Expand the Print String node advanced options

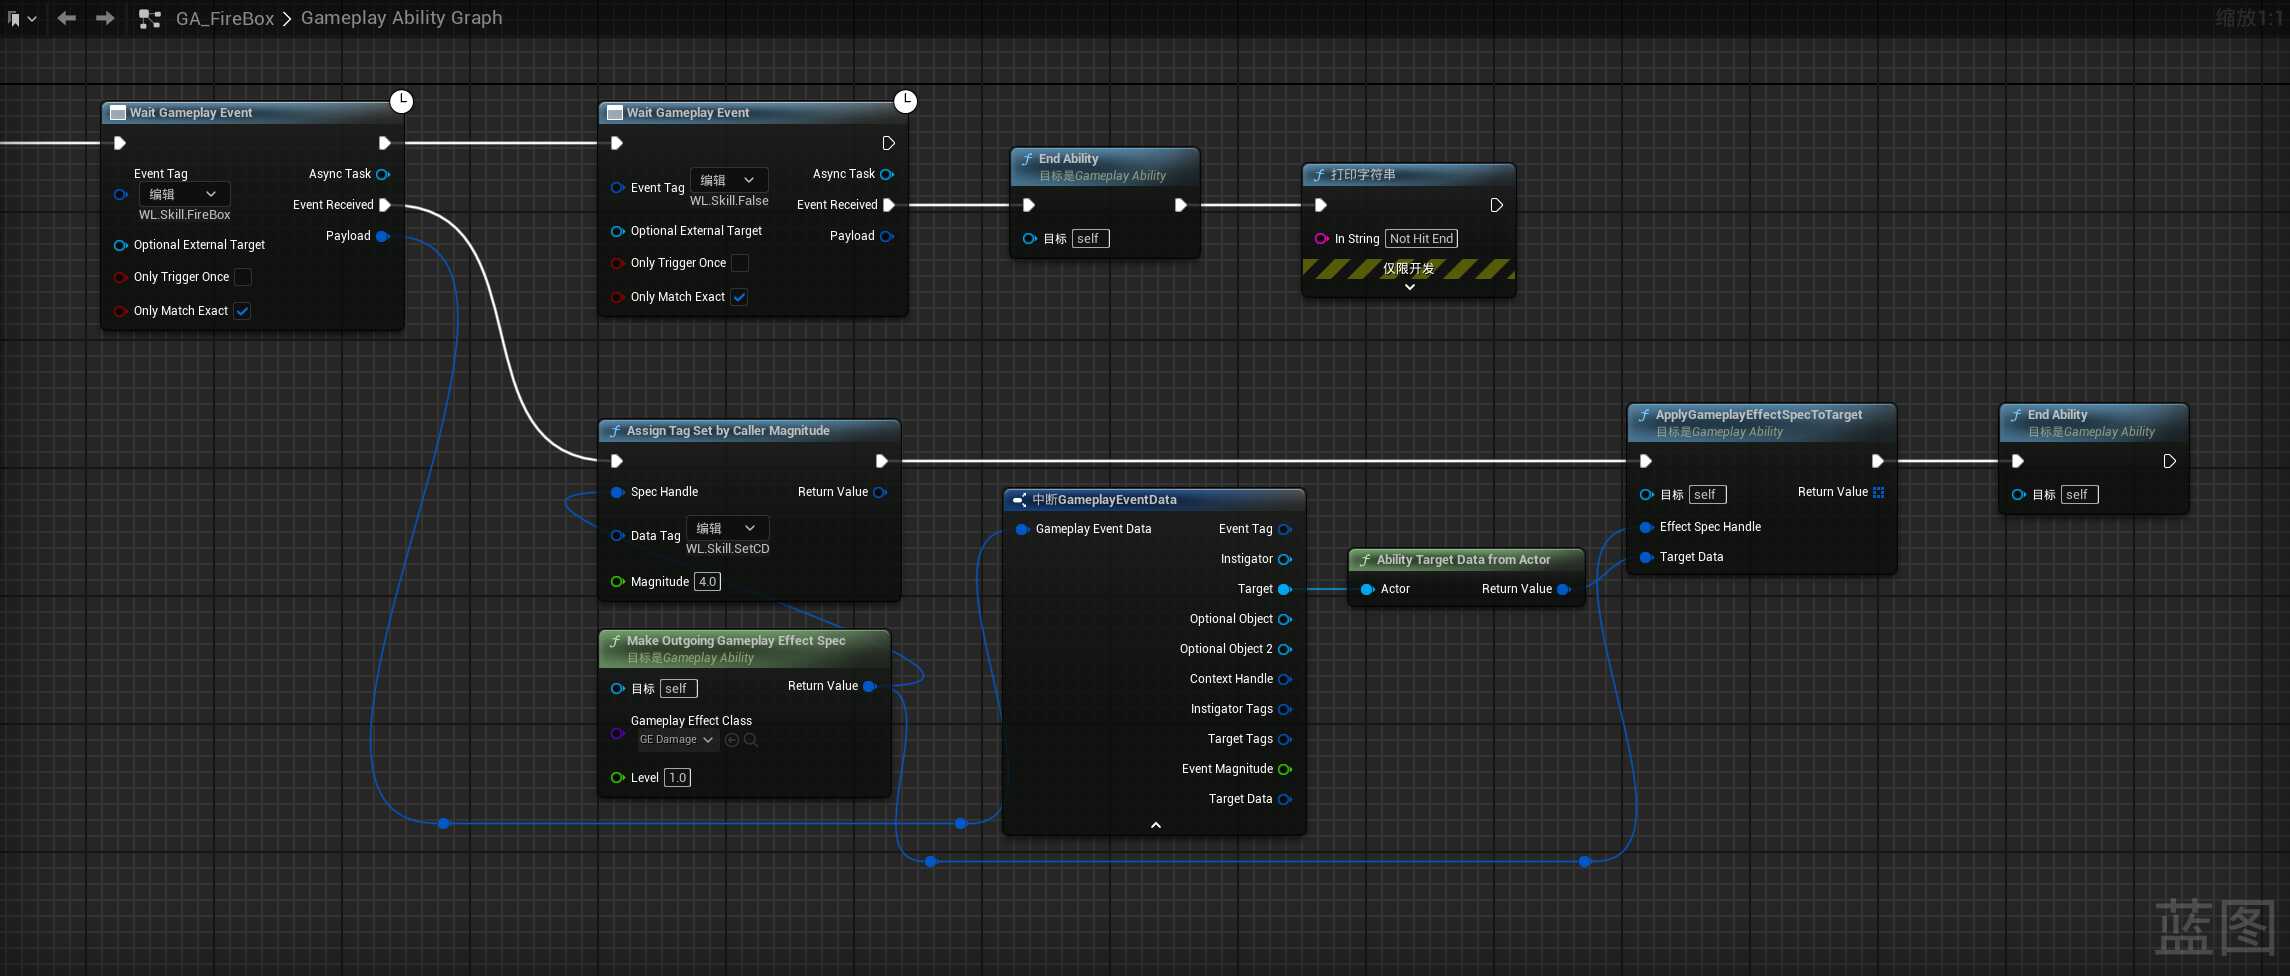(x=1409, y=287)
